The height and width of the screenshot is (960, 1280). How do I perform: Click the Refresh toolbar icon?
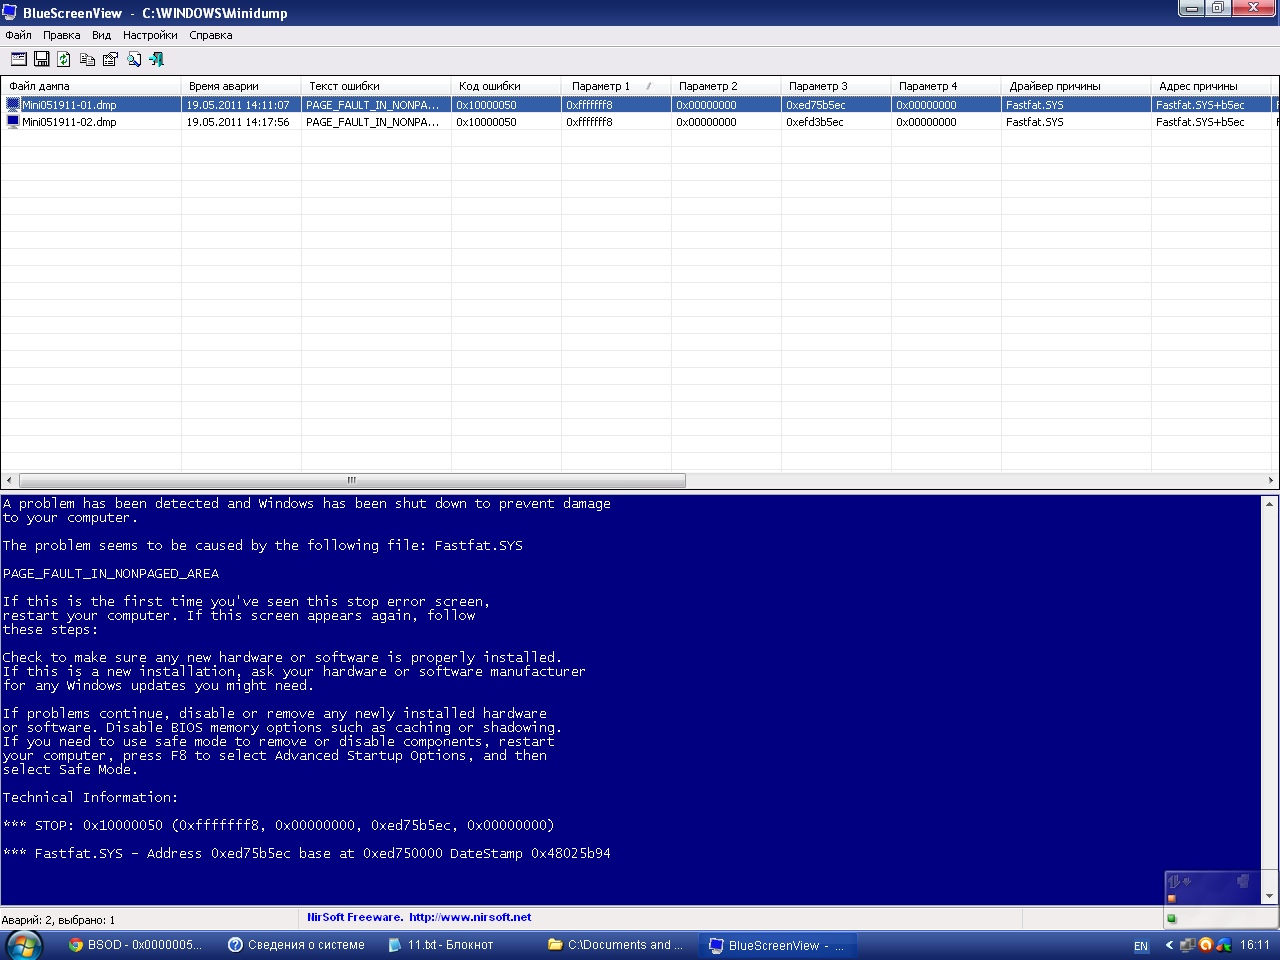coord(64,60)
